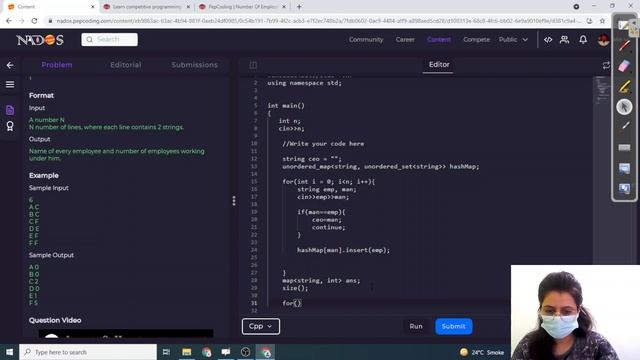Image resolution: width=640 pixels, height=360 pixels.
Task: Open the notifications bell
Action: [583, 40]
